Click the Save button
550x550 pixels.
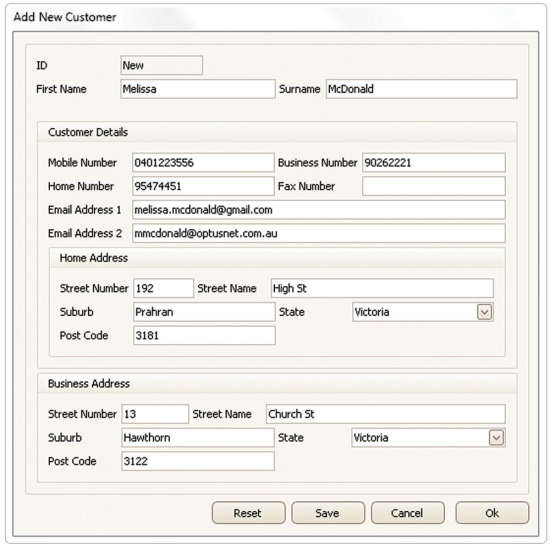pos(328,513)
